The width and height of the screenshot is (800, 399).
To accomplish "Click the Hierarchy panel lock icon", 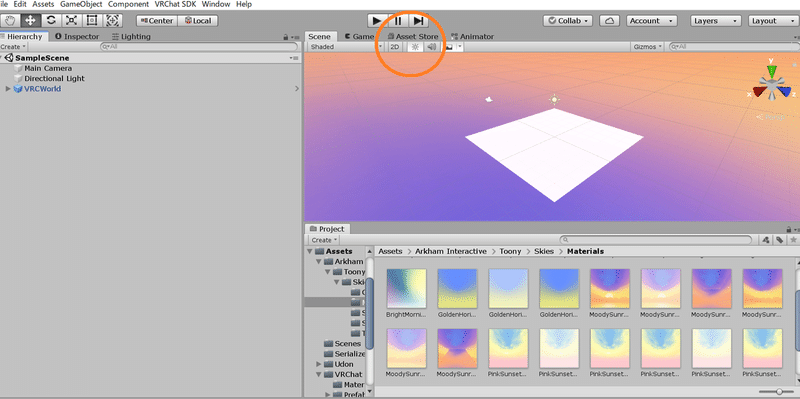I will click(286, 37).
